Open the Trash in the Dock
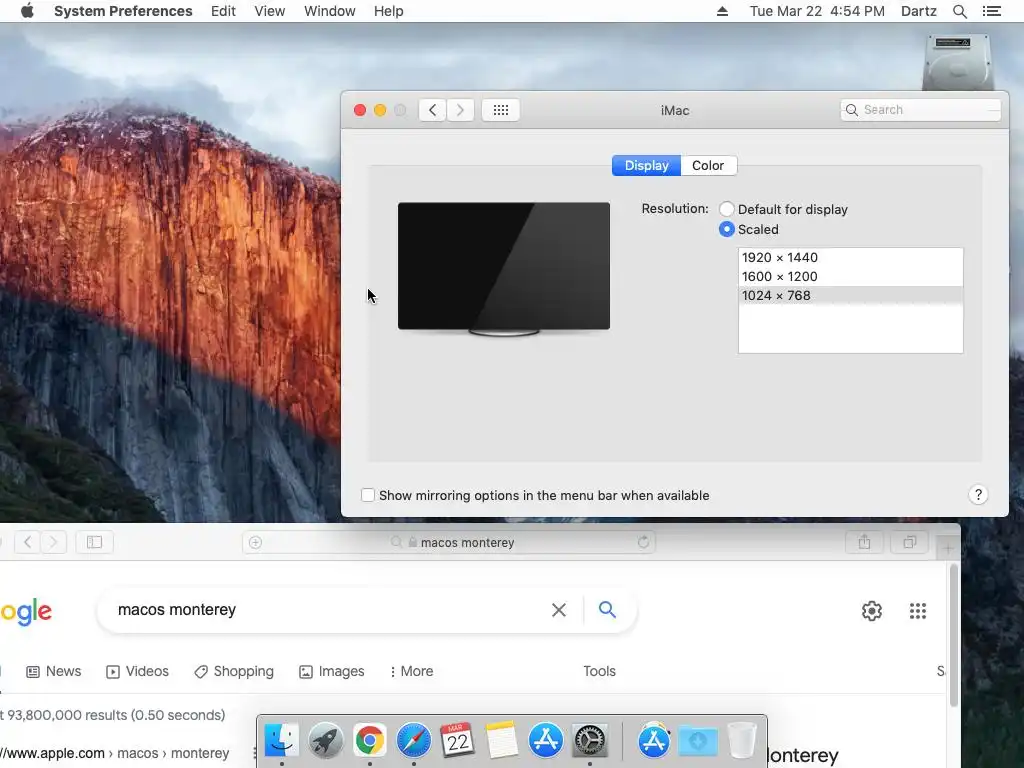The image size is (1024, 768). pos(742,741)
